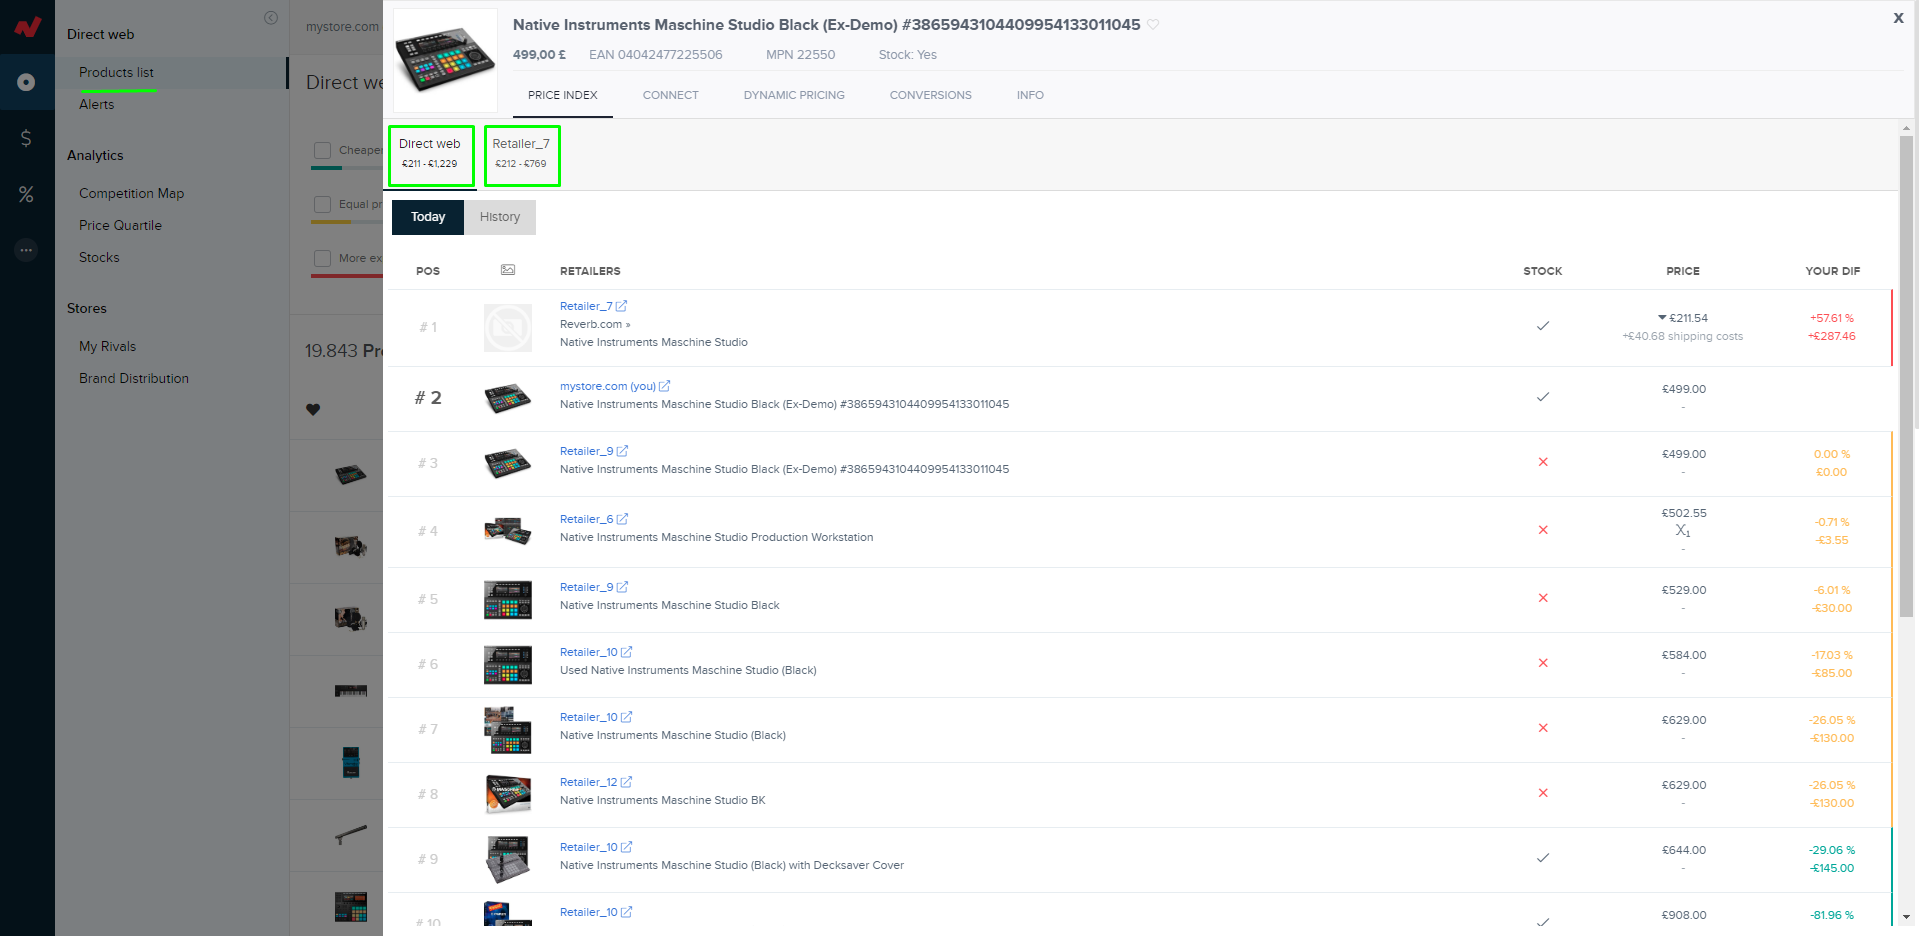Collapse the sidebar with the arrow icon

pyautogui.click(x=271, y=18)
